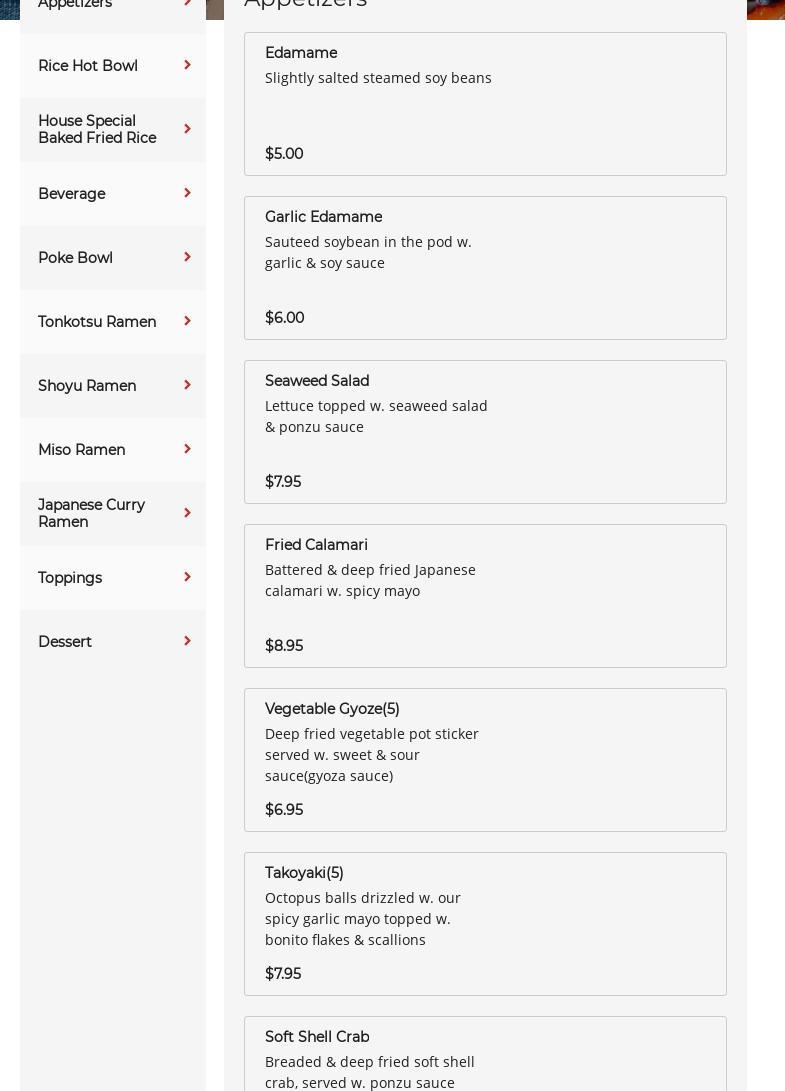Choose the Edamame menu item
The image size is (785, 1091).
485,104
